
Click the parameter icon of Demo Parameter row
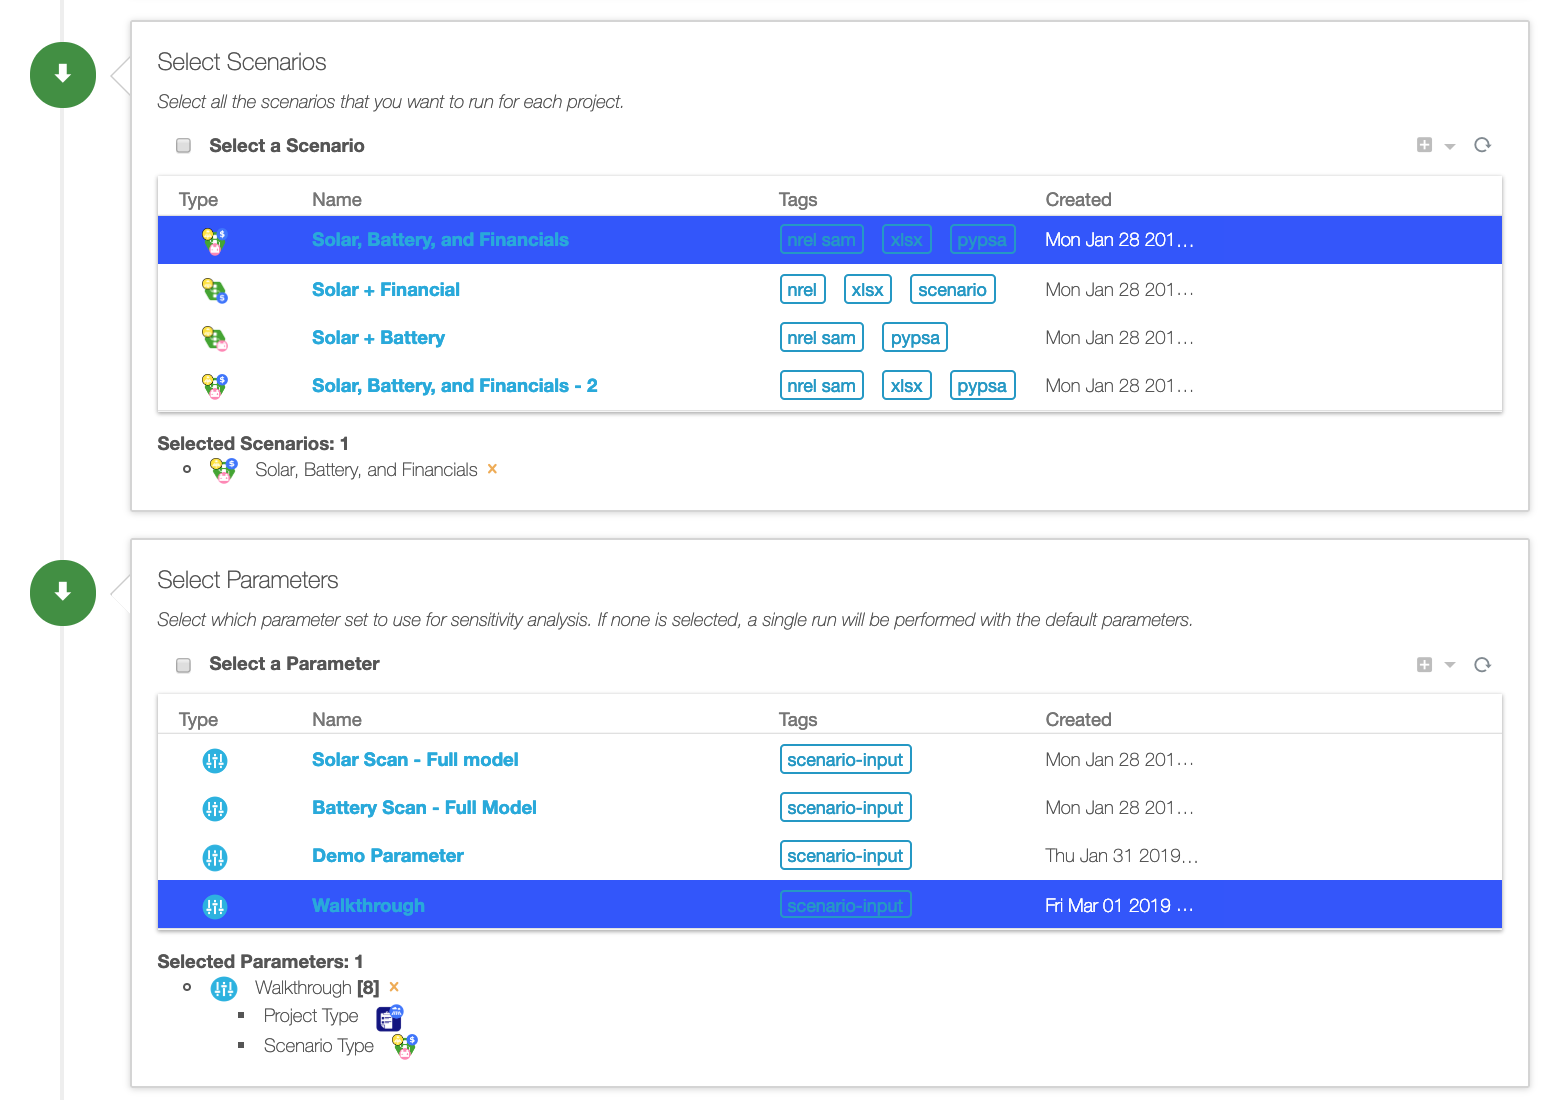(215, 857)
